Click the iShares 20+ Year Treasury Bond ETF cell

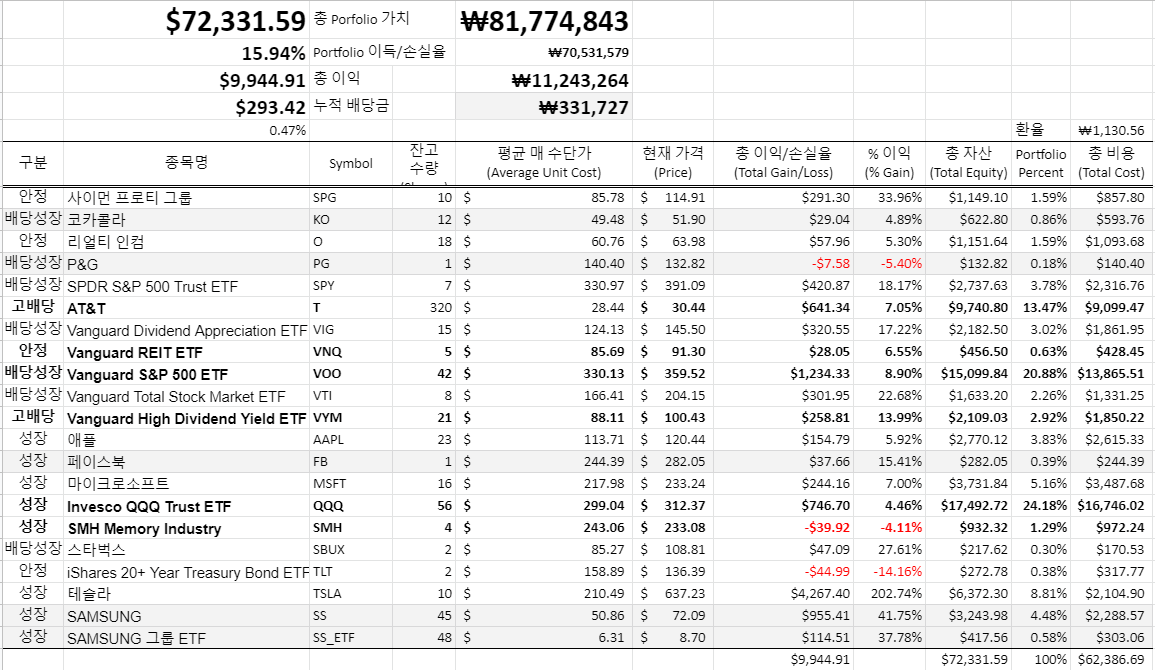186,572
